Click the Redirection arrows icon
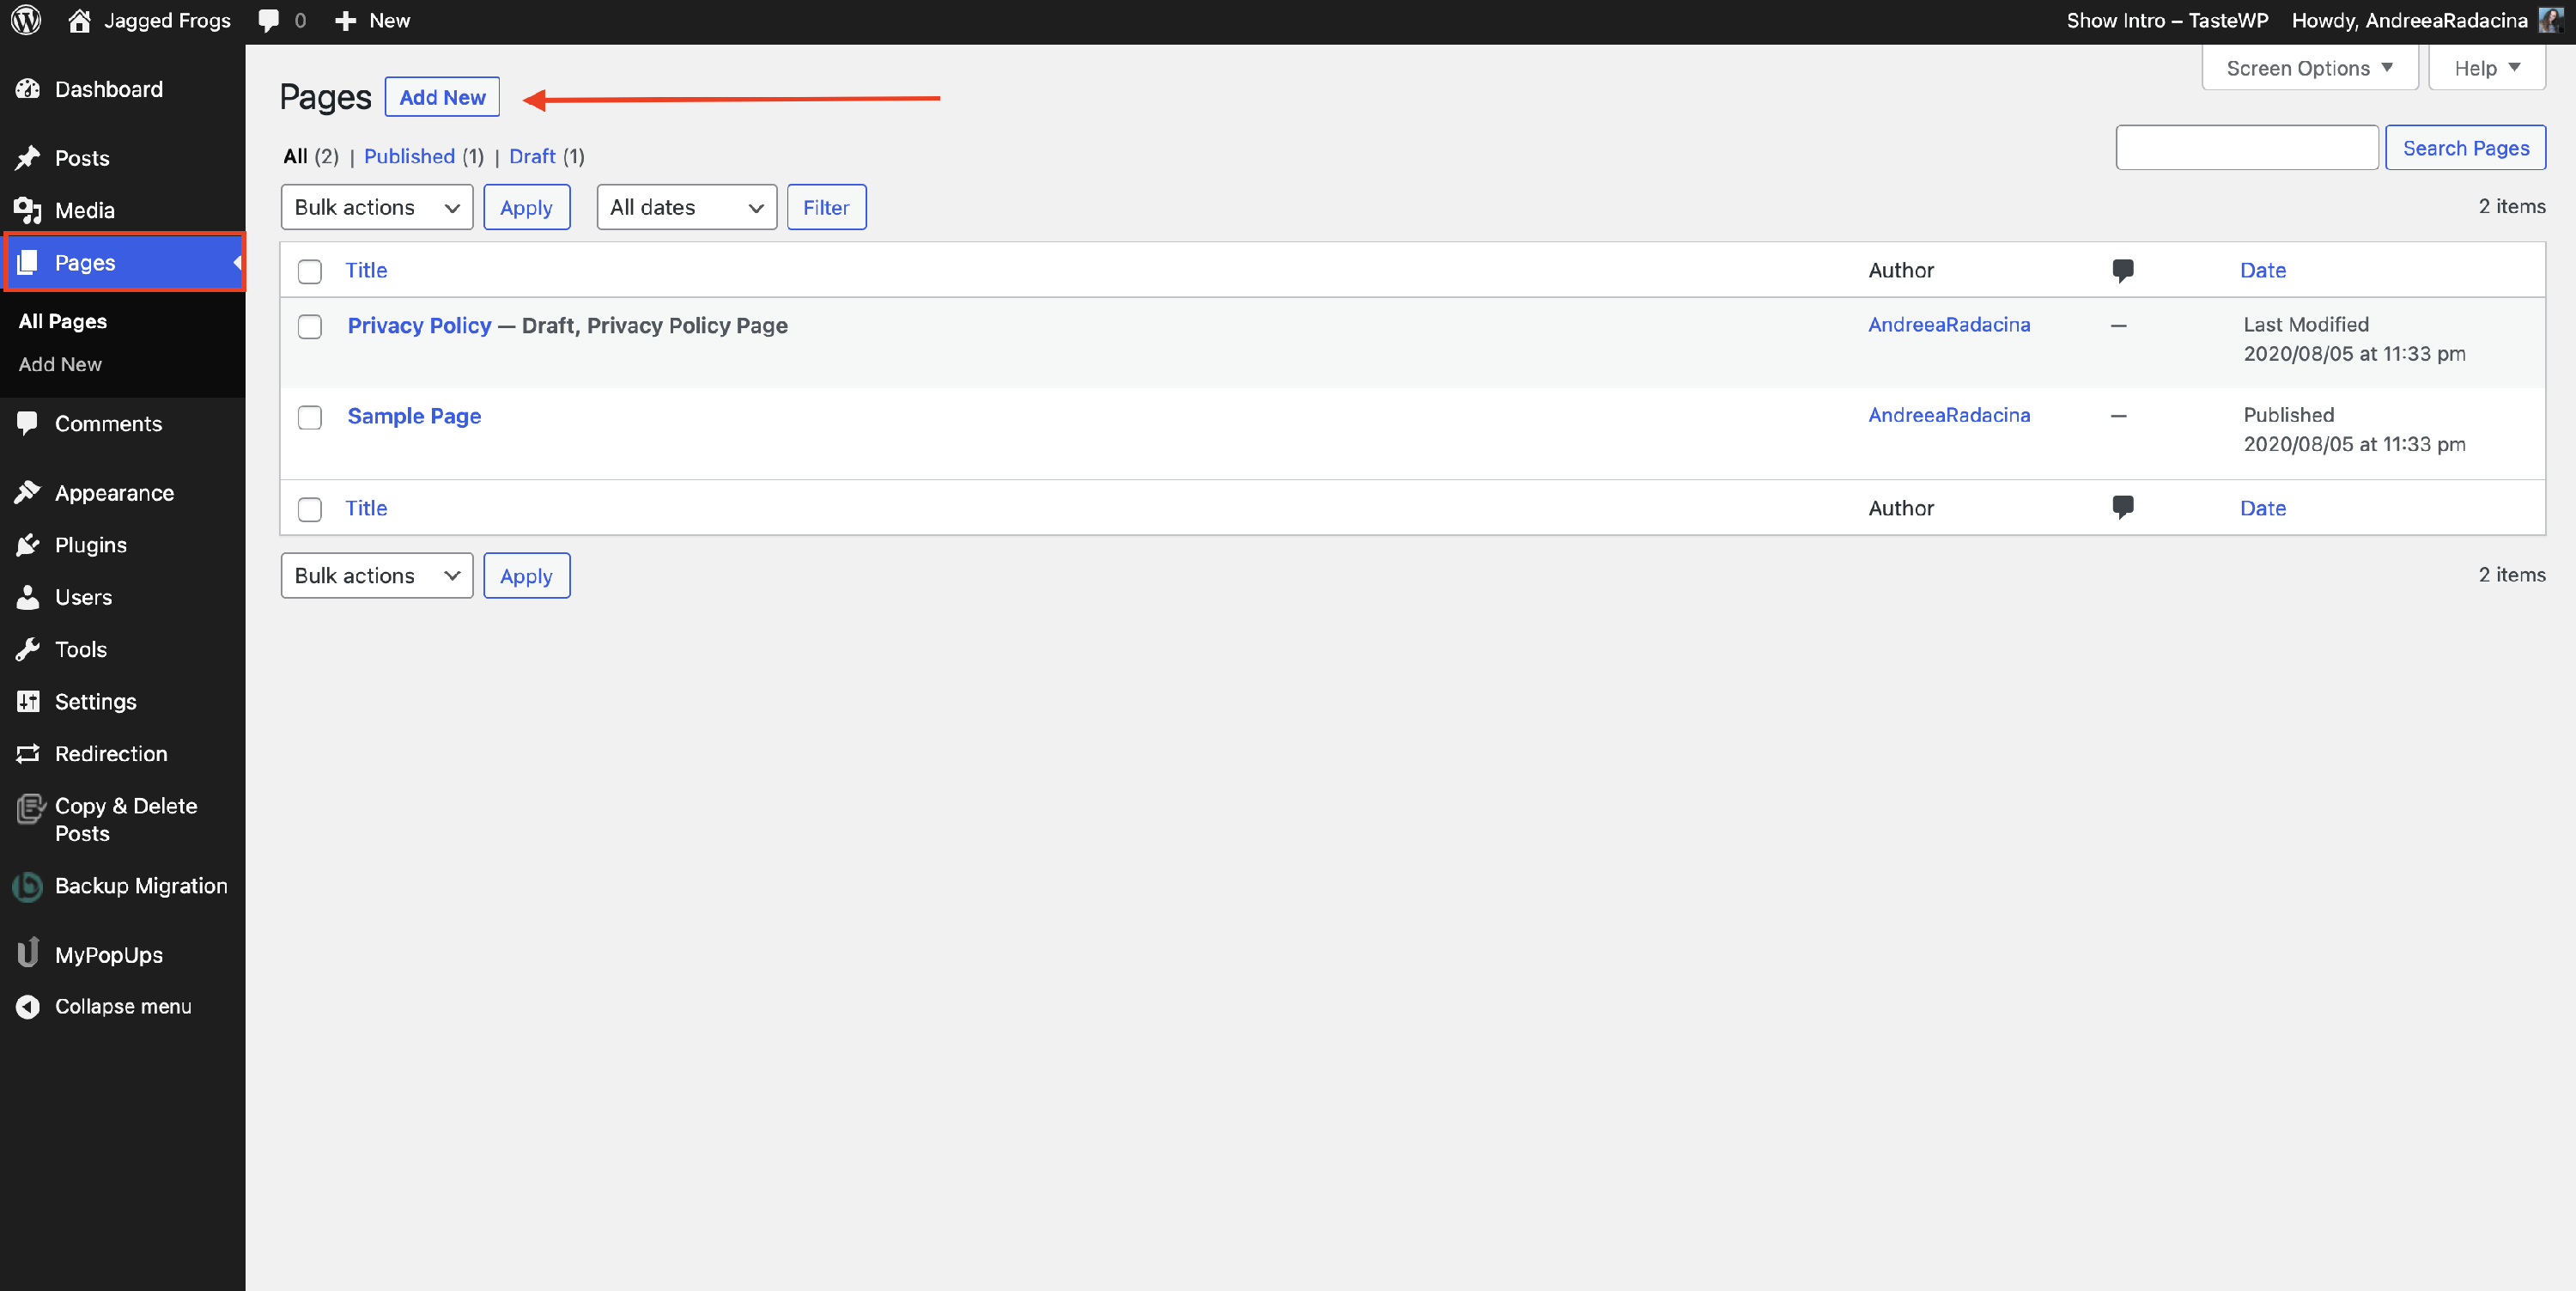This screenshot has height=1291, width=2576. (28, 754)
